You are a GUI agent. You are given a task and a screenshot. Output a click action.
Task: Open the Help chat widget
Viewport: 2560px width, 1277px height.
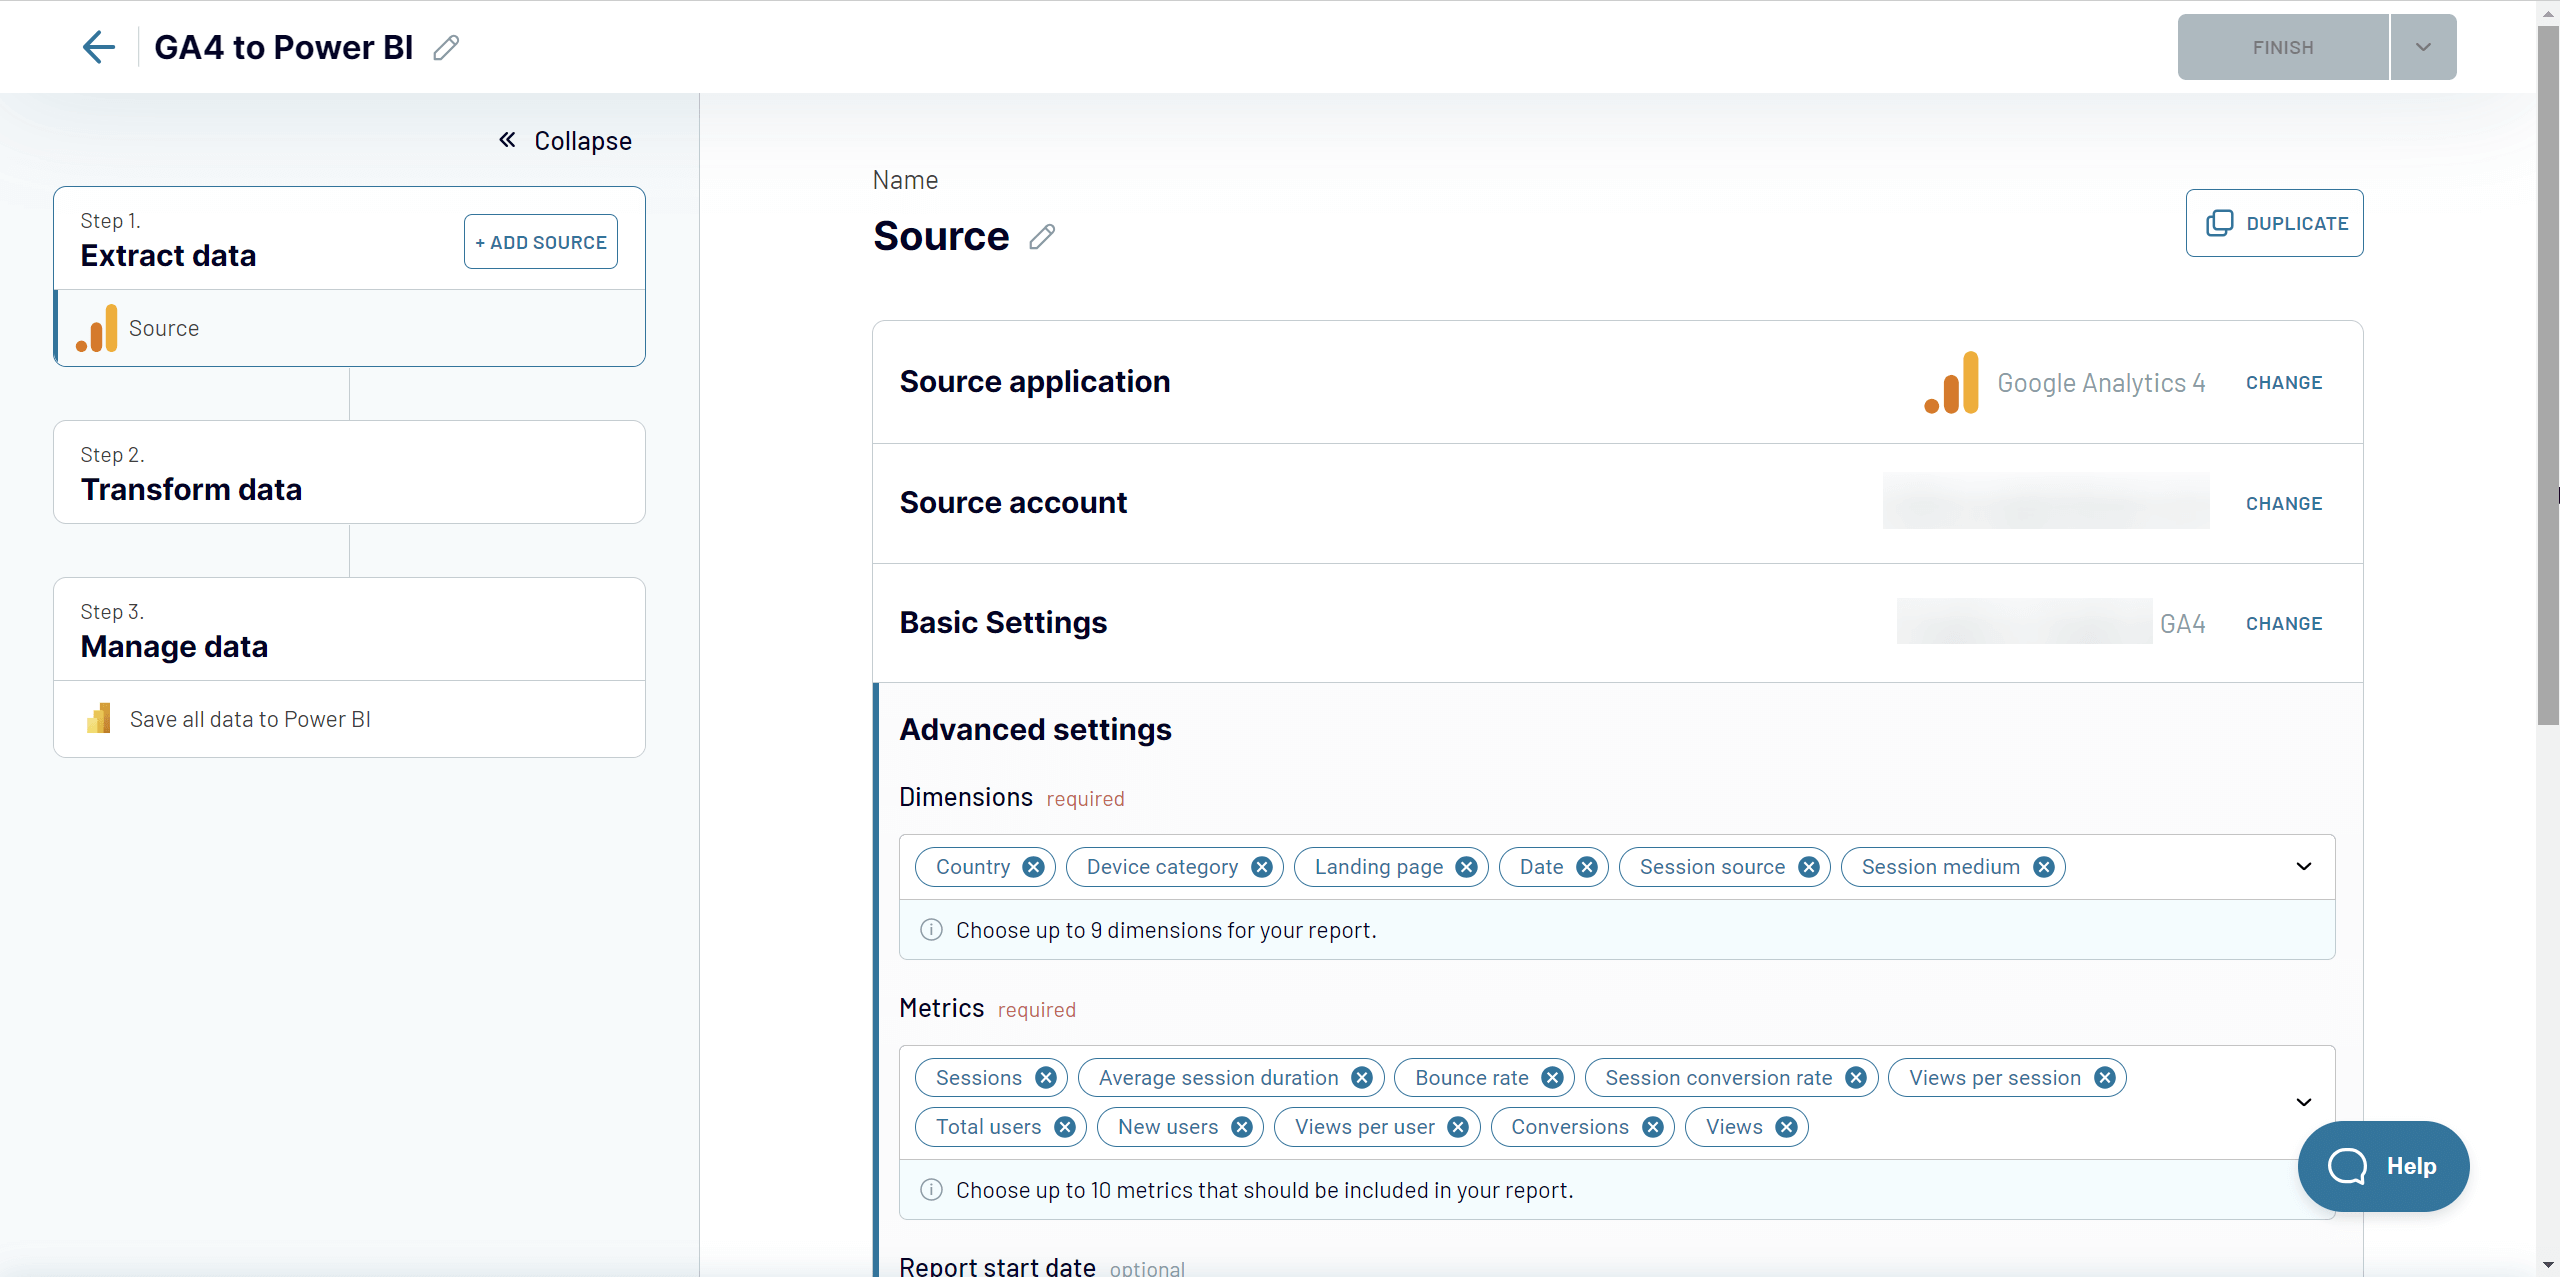click(2383, 1166)
